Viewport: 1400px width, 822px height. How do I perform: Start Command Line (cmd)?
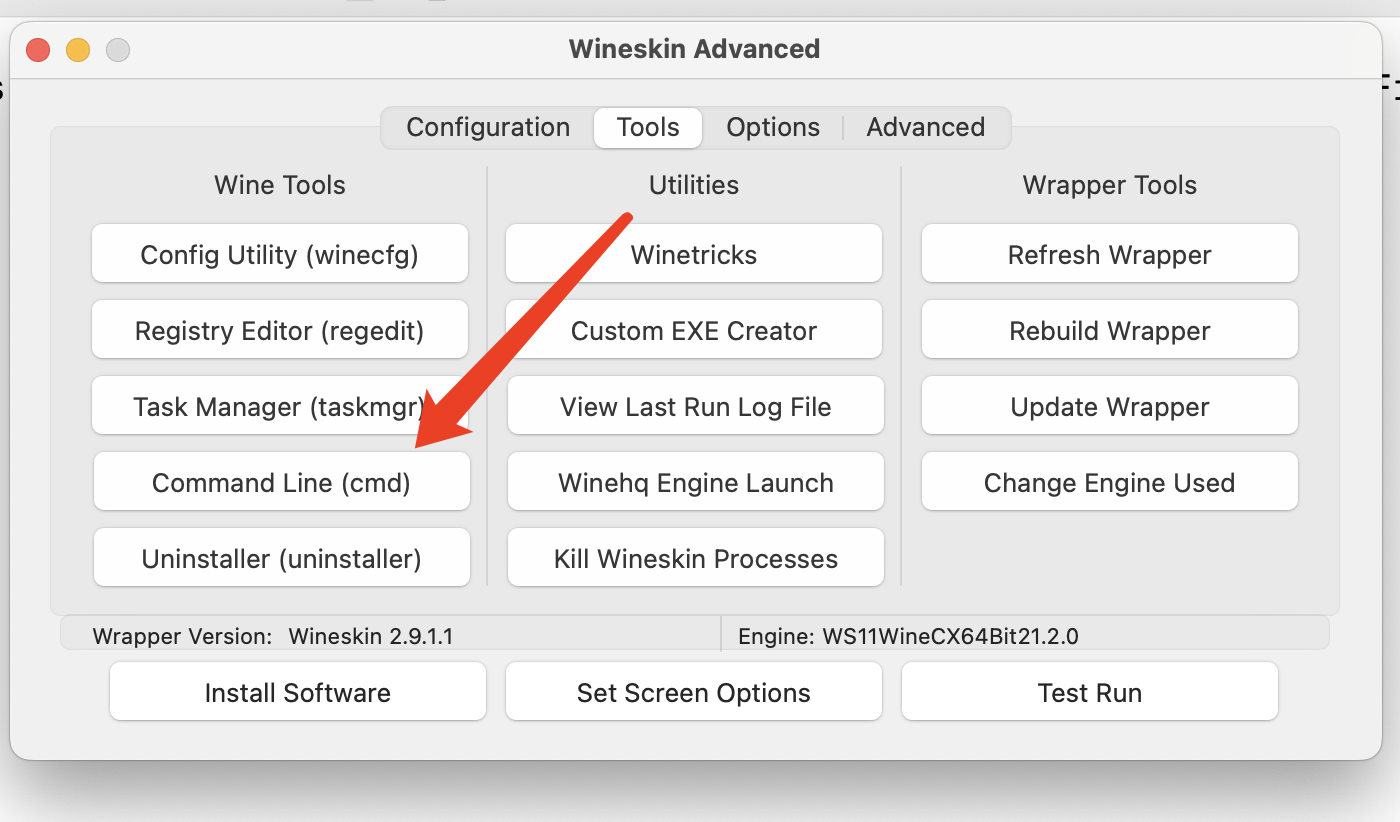pyautogui.click(x=282, y=482)
